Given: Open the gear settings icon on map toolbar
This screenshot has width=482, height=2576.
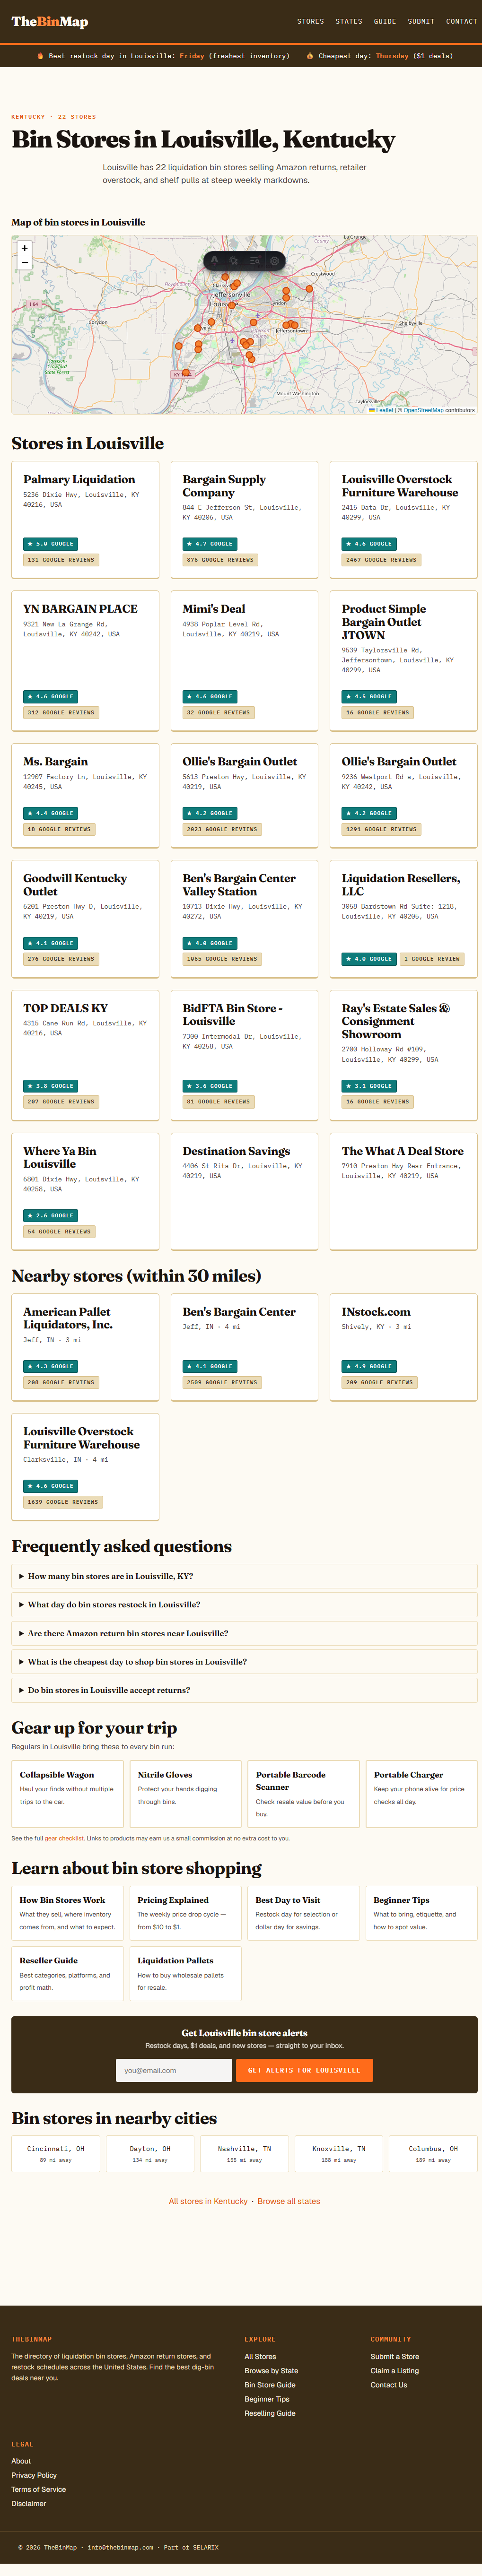Looking at the screenshot, I should coord(274,261).
